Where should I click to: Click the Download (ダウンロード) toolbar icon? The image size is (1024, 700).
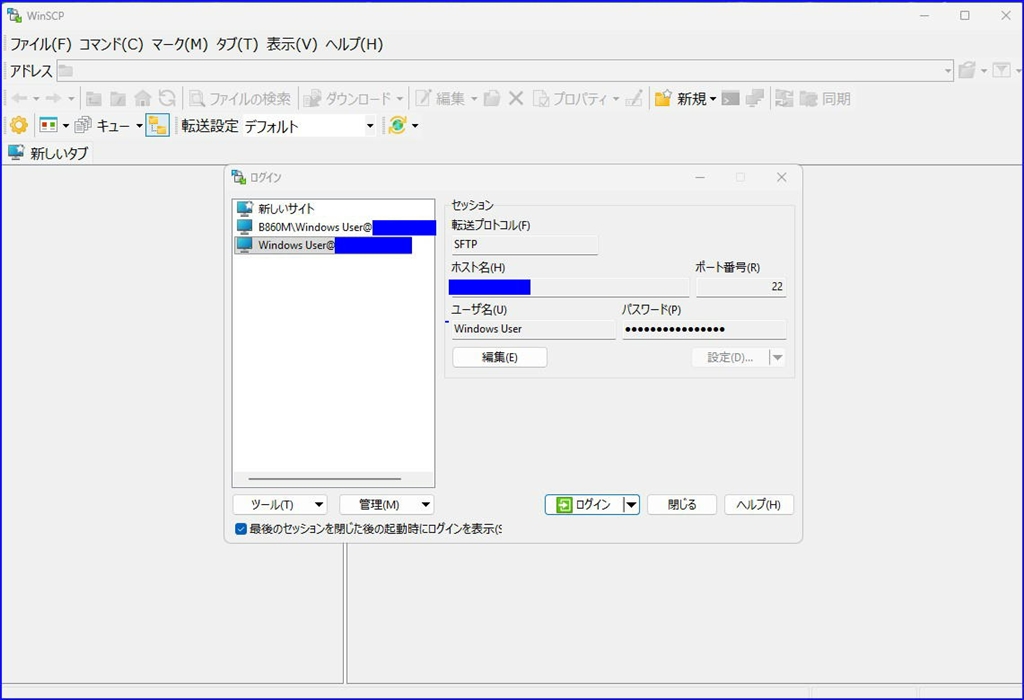pyautogui.click(x=312, y=99)
